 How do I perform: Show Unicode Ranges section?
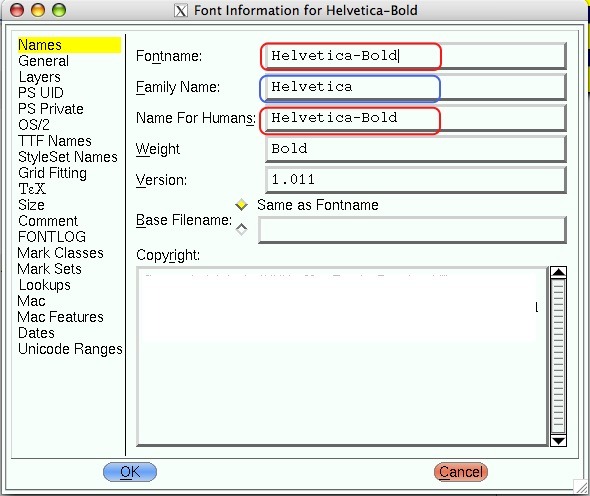point(70,349)
